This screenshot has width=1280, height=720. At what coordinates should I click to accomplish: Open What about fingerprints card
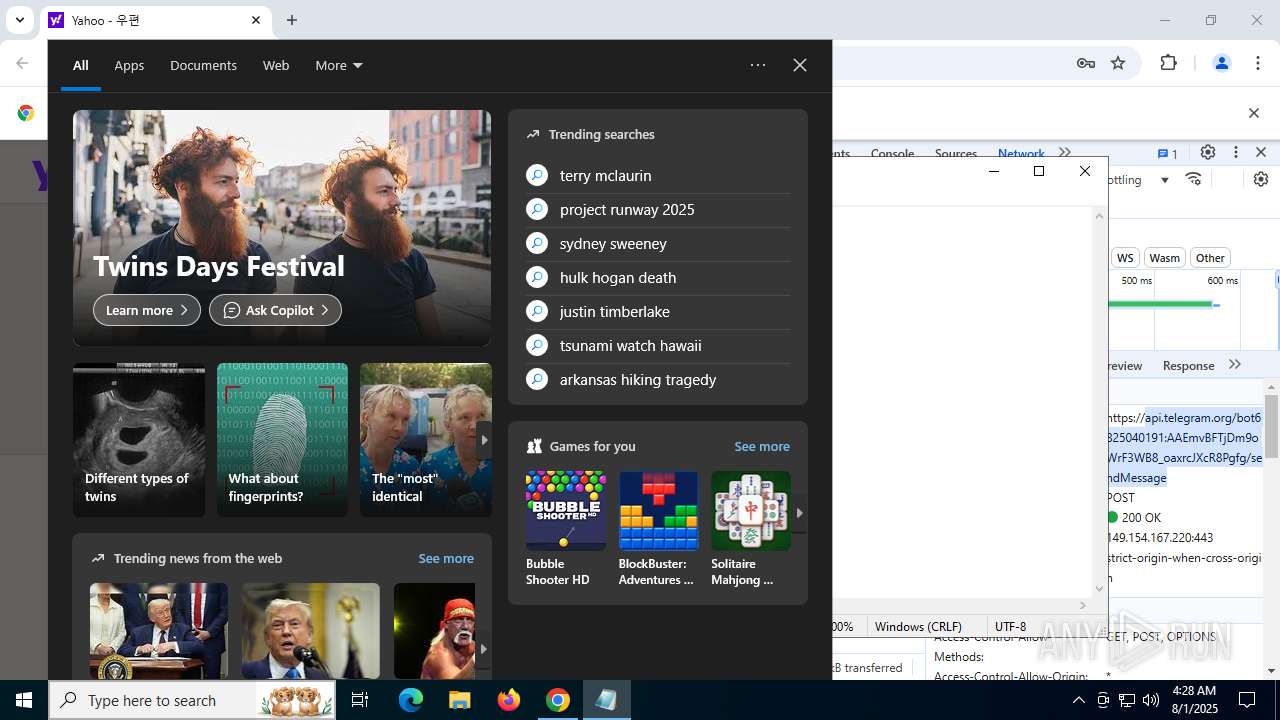pos(282,440)
